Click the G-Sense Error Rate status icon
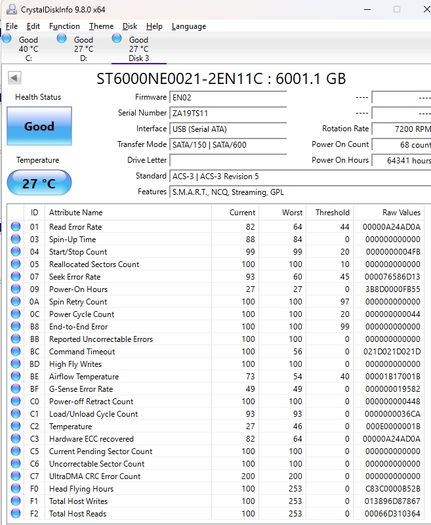 (15, 389)
